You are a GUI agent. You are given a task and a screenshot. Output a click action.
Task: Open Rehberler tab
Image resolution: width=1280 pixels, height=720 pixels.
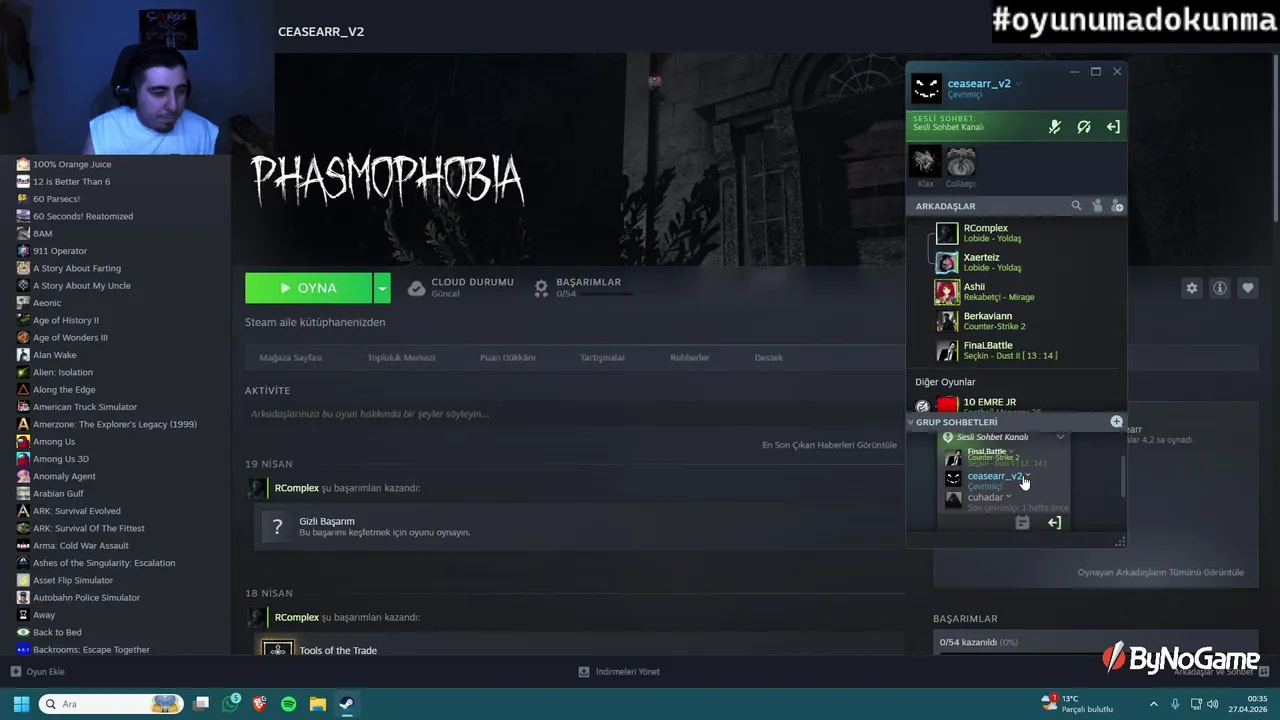click(x=690, y=358)
